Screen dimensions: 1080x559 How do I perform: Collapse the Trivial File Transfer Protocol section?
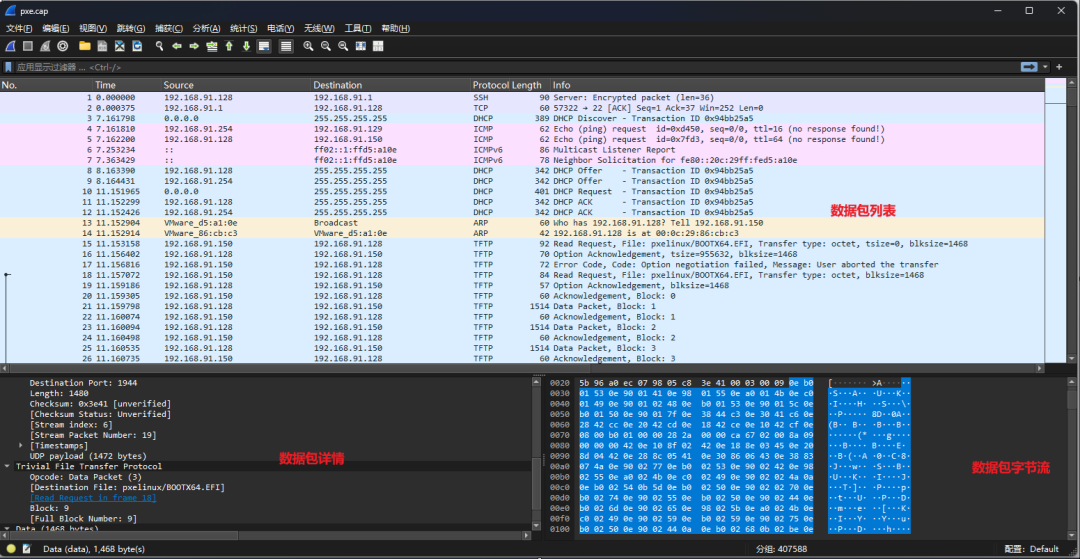click(x=8, y=466)
